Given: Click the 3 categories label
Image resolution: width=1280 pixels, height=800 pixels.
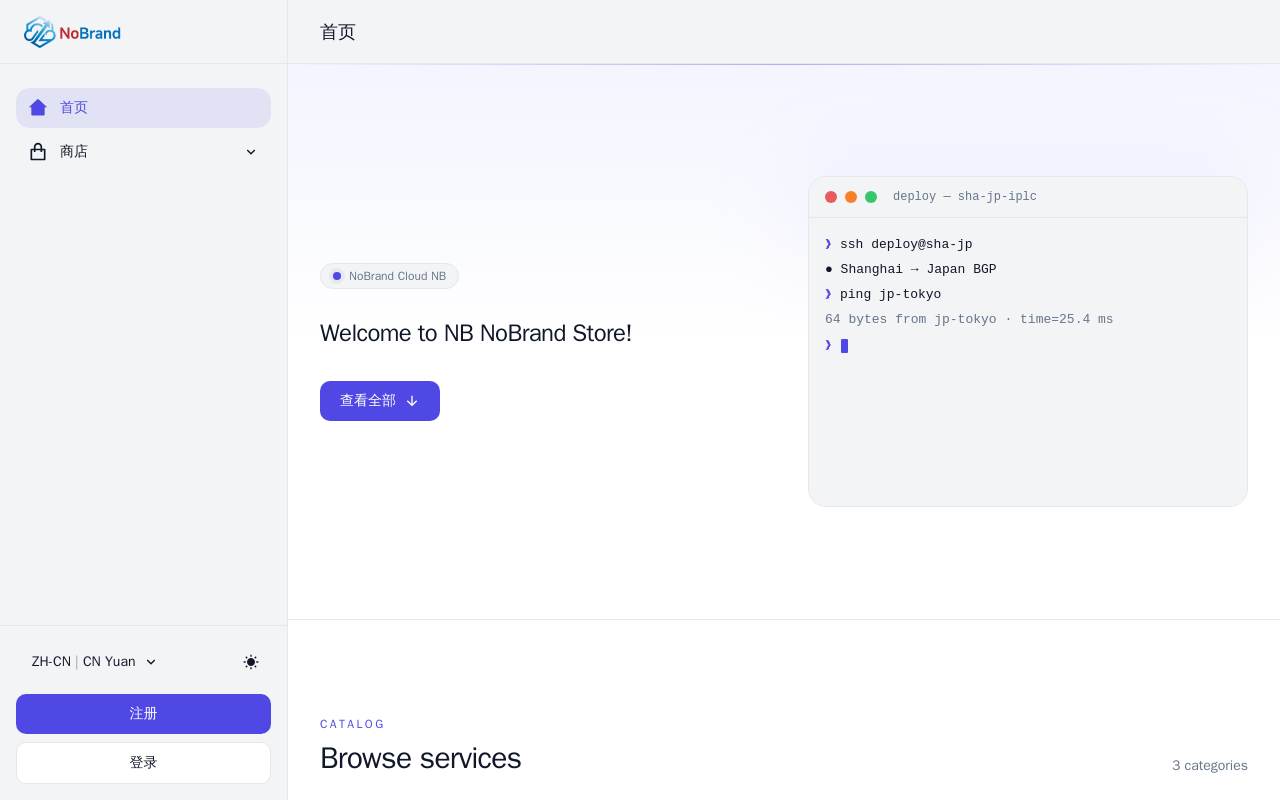Looking at the screenshot, I should click(1210, 766).
